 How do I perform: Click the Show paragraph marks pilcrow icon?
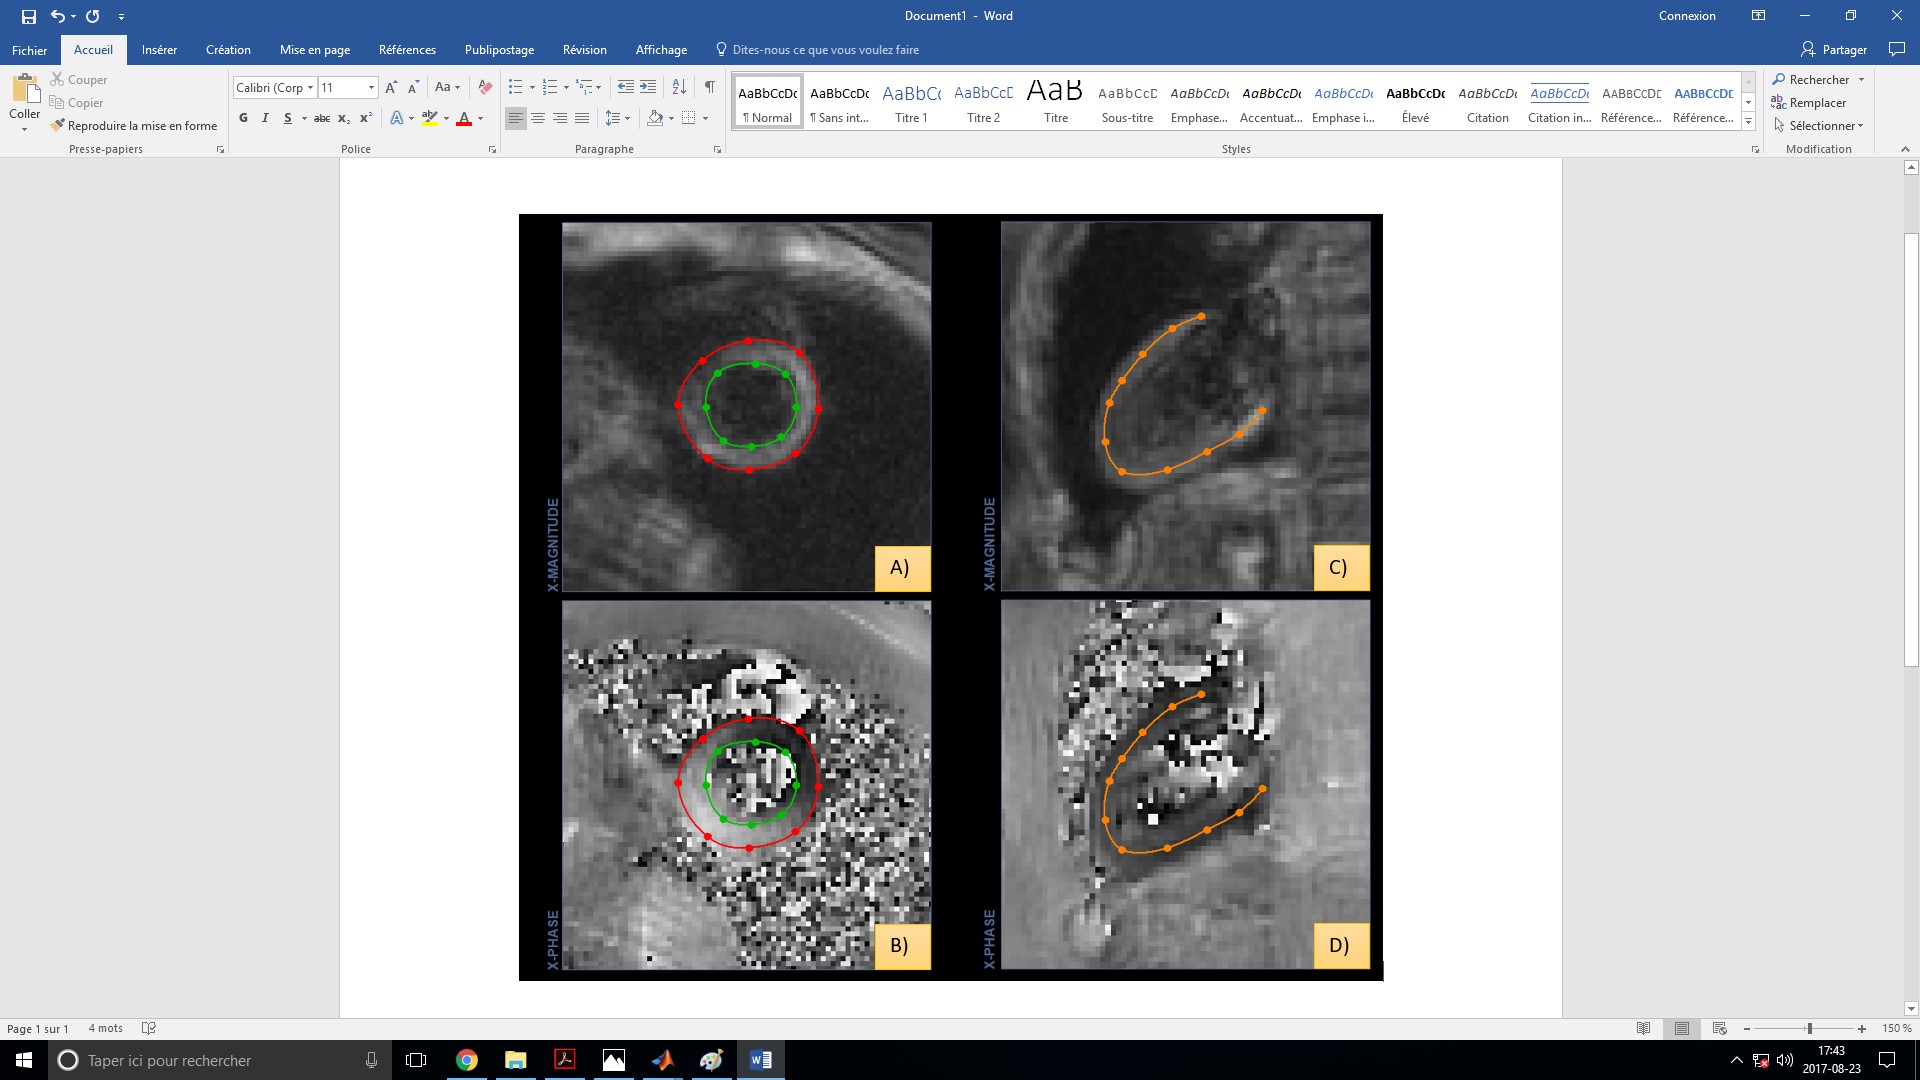(x=709, y=87)
